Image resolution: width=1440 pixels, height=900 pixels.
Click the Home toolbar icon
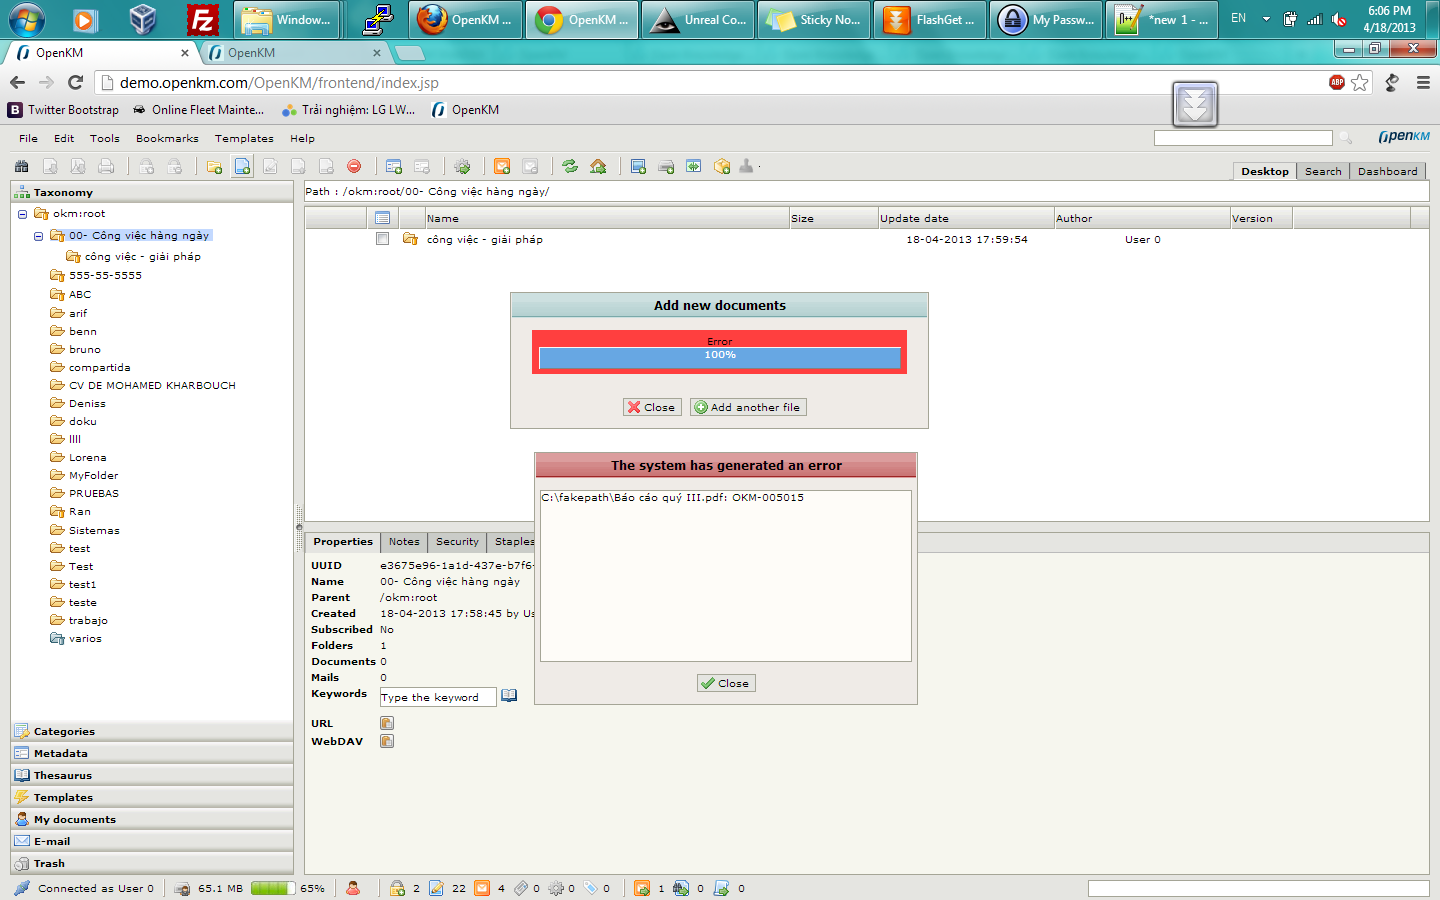(x=598, y=166)
